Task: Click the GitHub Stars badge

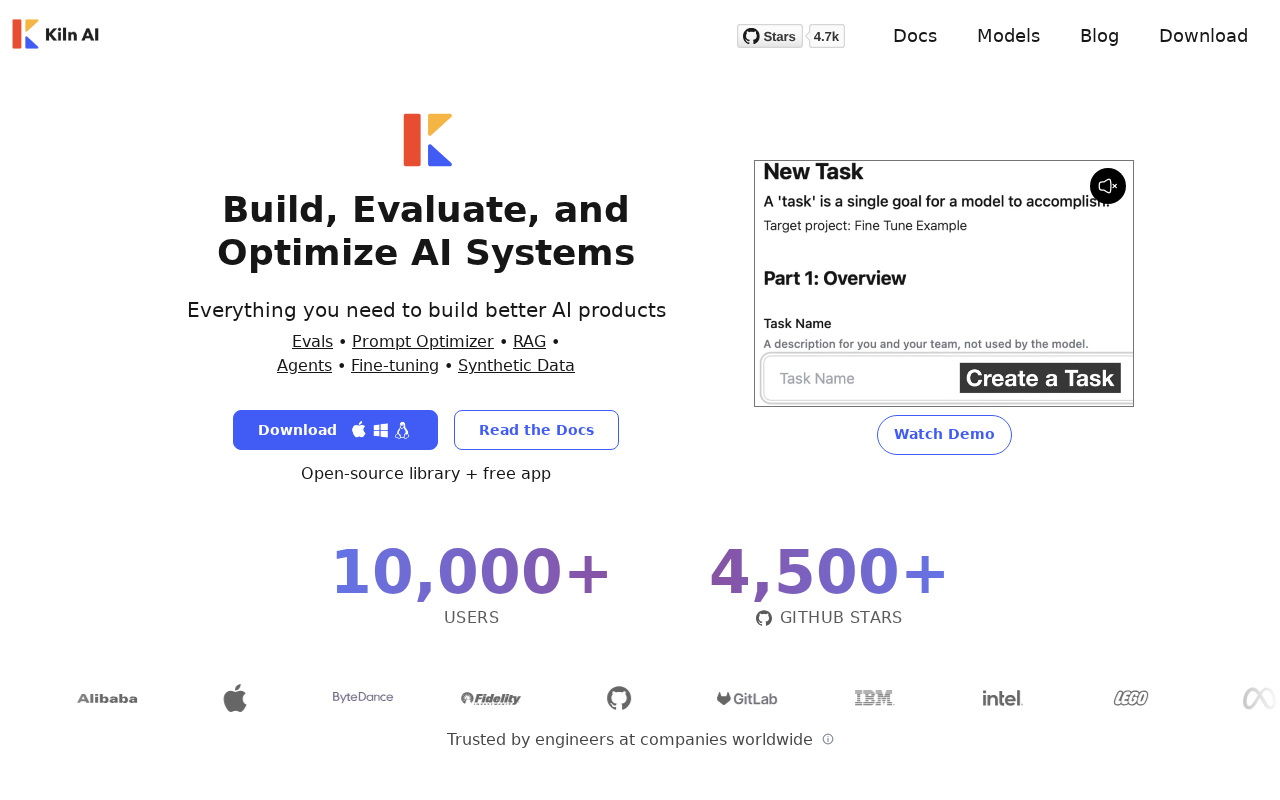Action: pyautogui.click(x=770, y=36)
